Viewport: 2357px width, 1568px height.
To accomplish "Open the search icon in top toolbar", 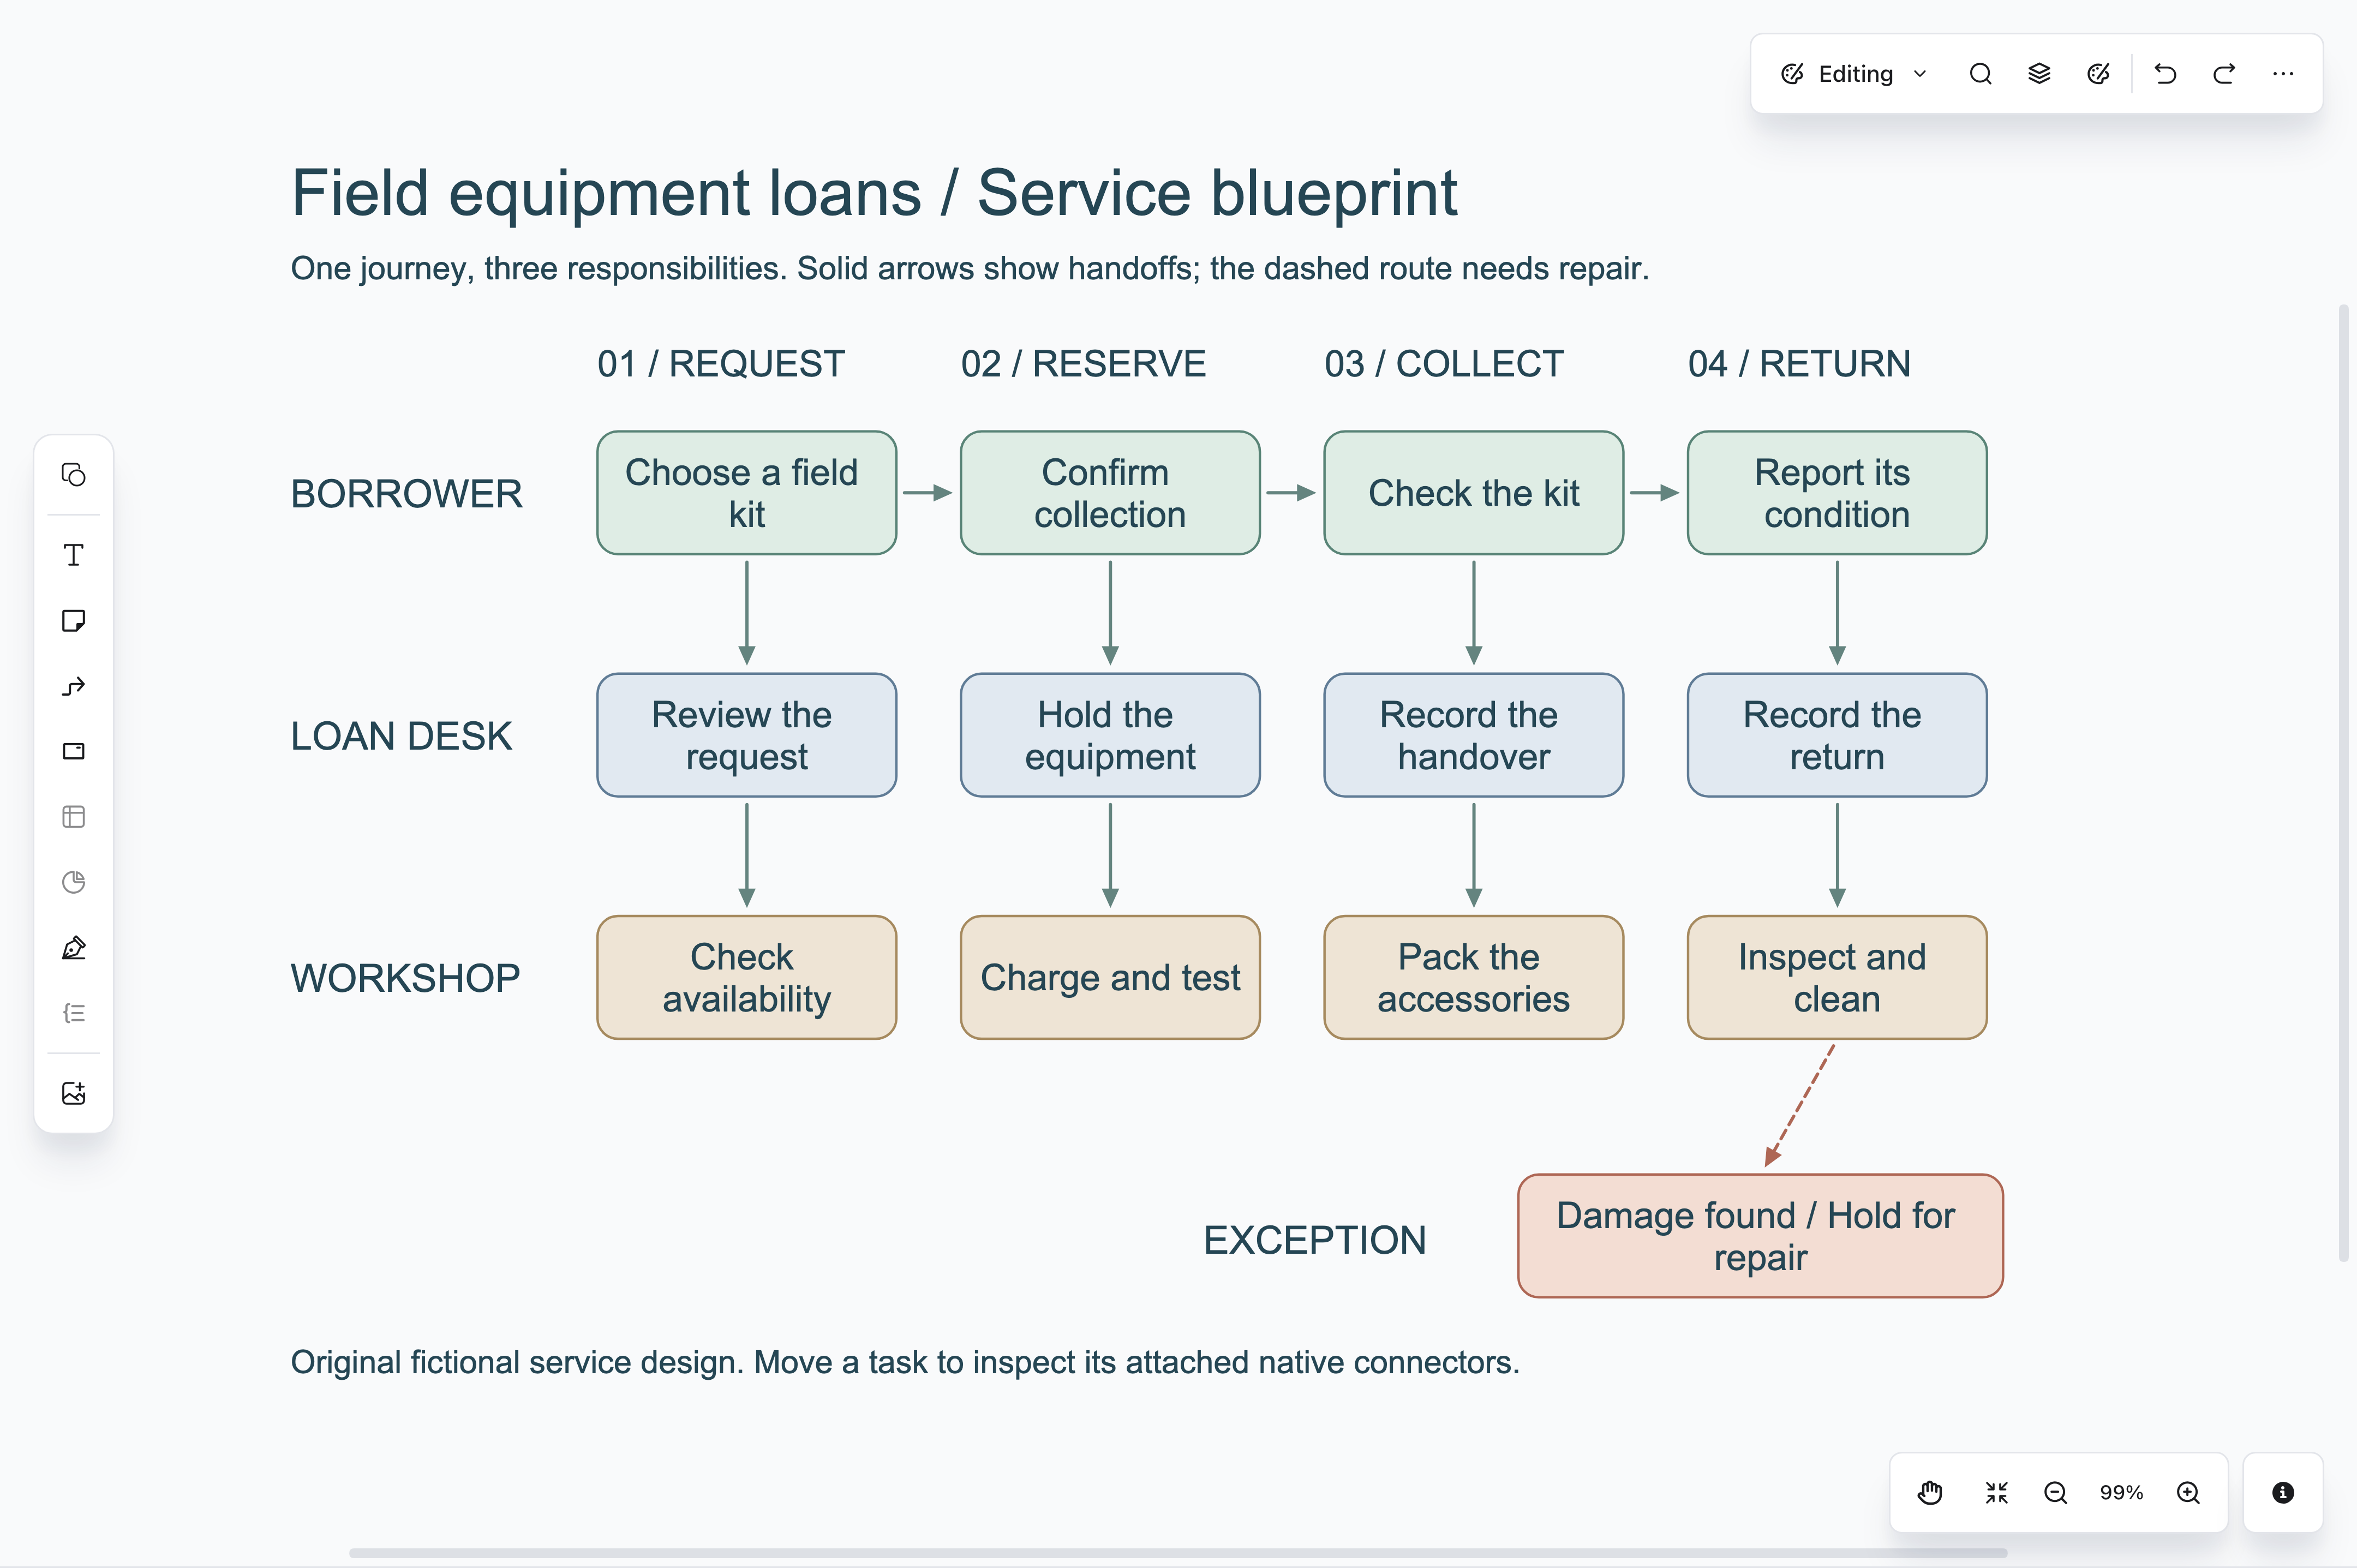I will tap(1980, 74).
